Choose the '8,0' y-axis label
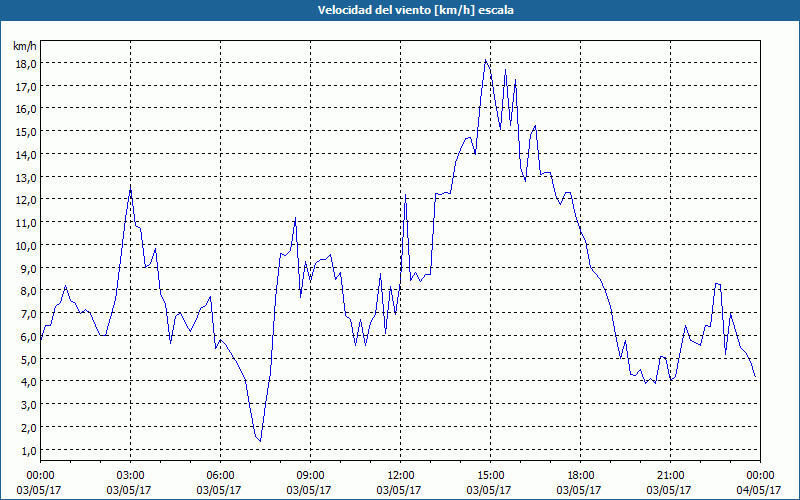Viewport: 800px width, 500px height. (x=29, y=291)
